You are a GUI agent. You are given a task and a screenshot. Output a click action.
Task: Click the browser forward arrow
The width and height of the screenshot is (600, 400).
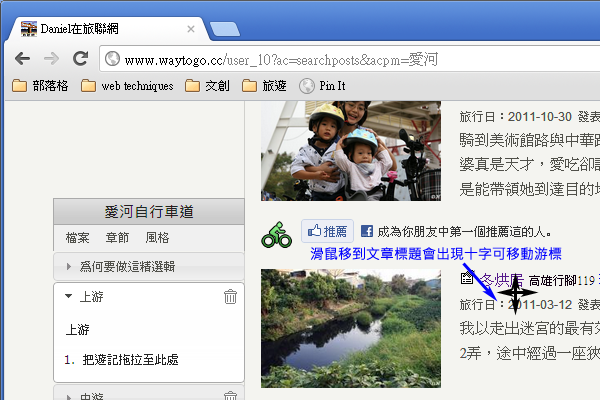tap(51, 59)
